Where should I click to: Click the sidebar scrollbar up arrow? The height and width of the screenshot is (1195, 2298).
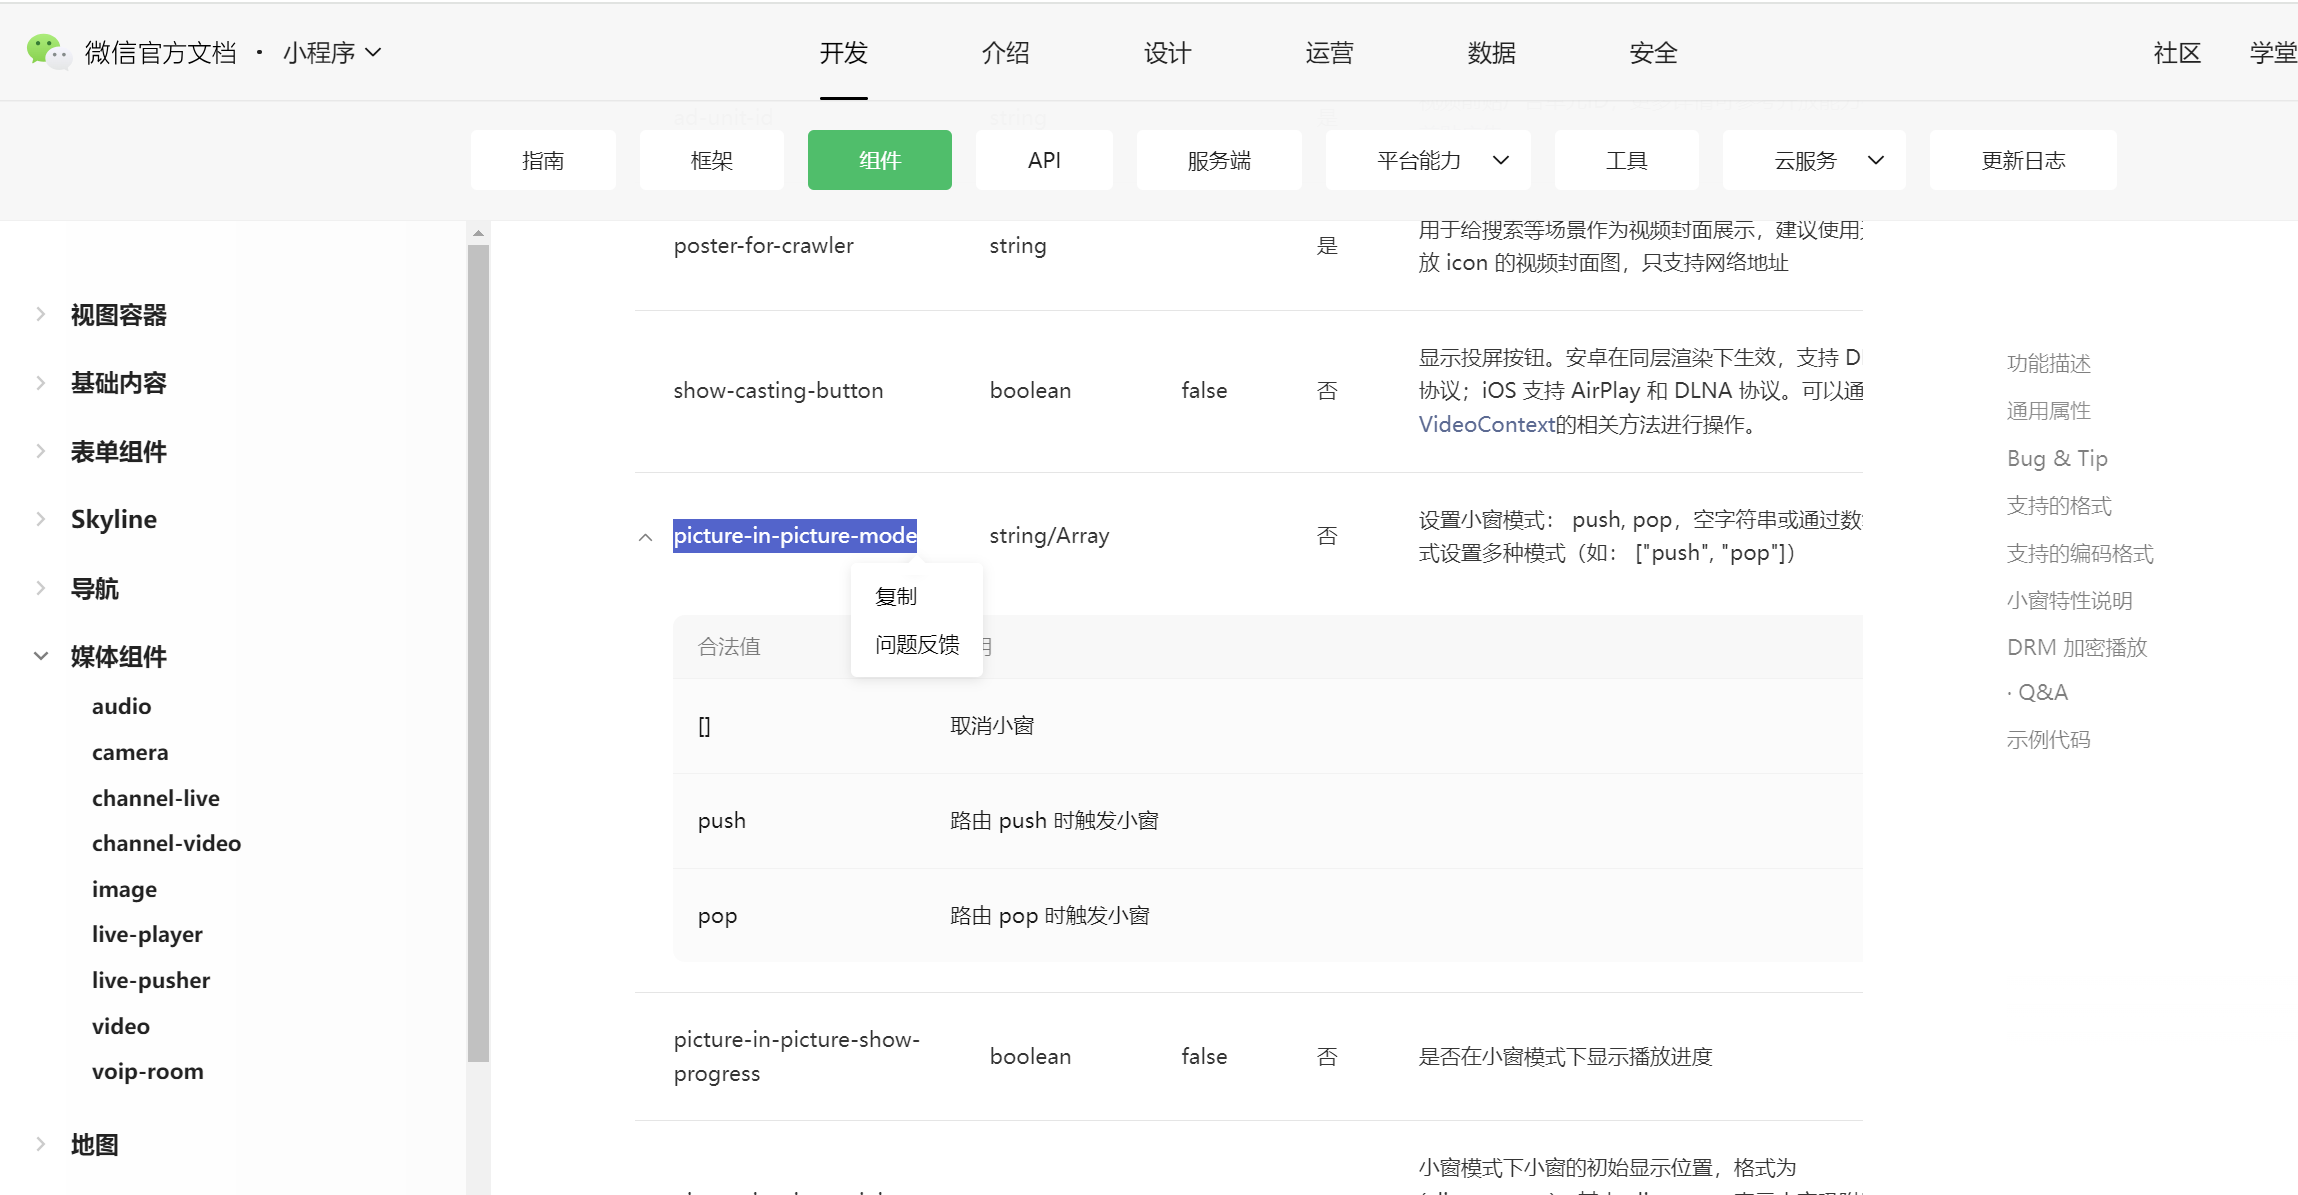coord(478,233)
